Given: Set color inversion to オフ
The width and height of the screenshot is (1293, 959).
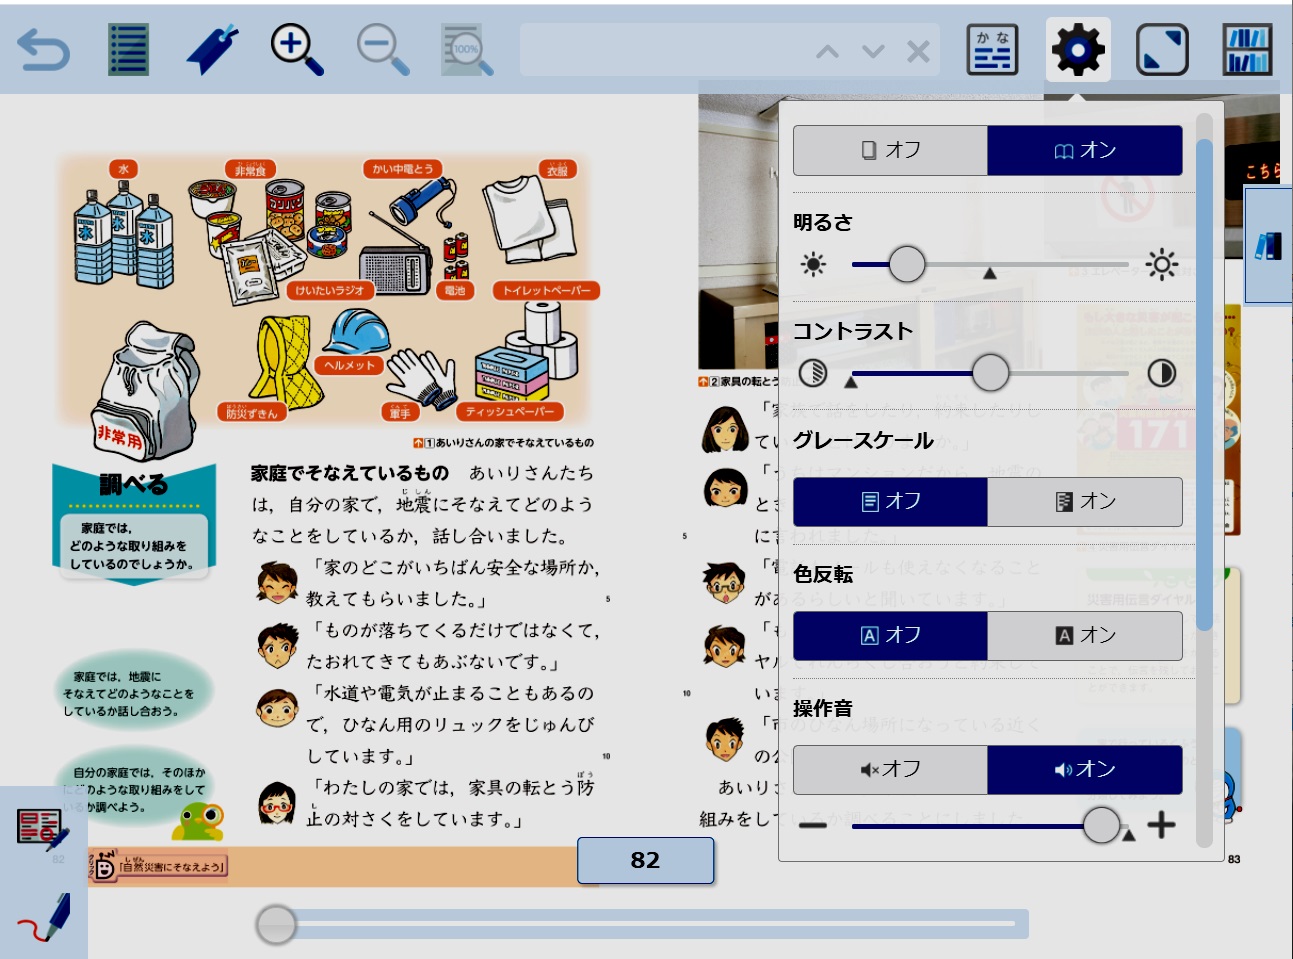Looking at the screenshot, I should pos(890,635).
